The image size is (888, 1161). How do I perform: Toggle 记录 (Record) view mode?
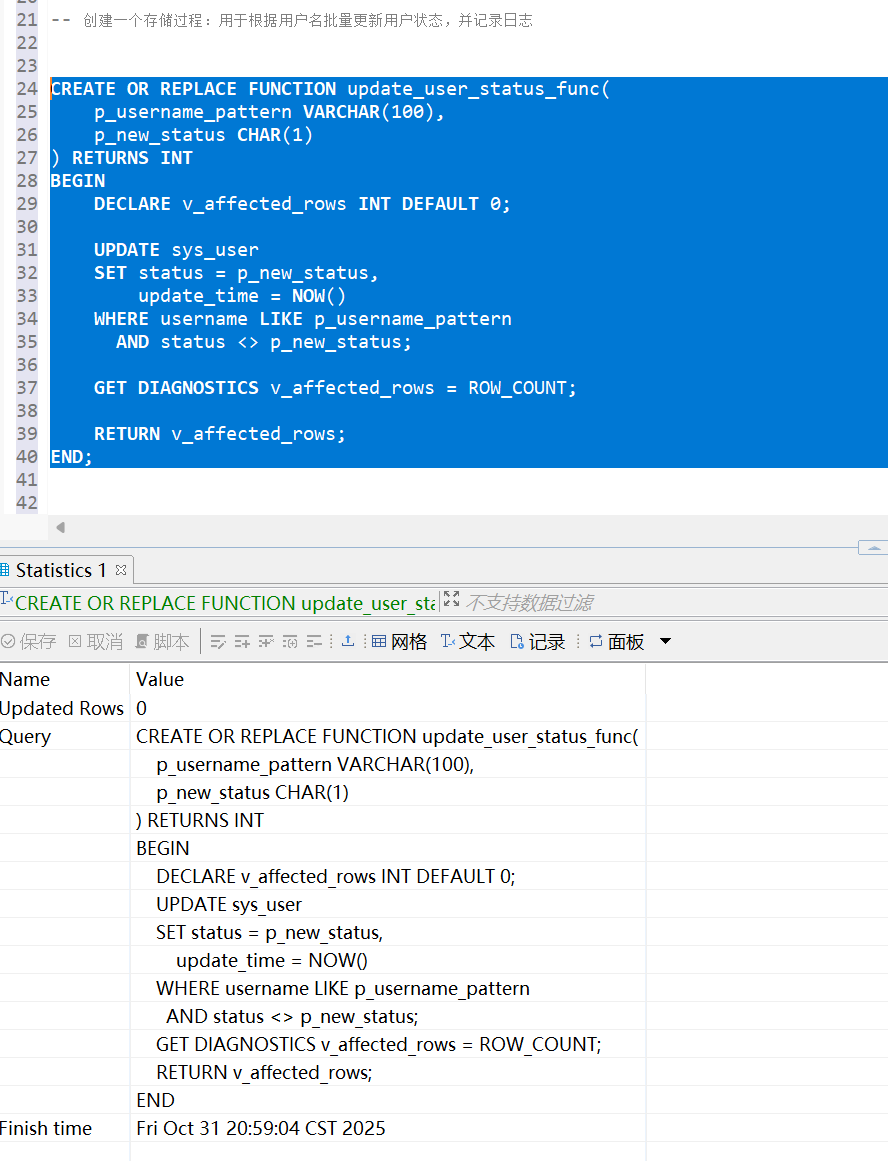pos(537,642)
